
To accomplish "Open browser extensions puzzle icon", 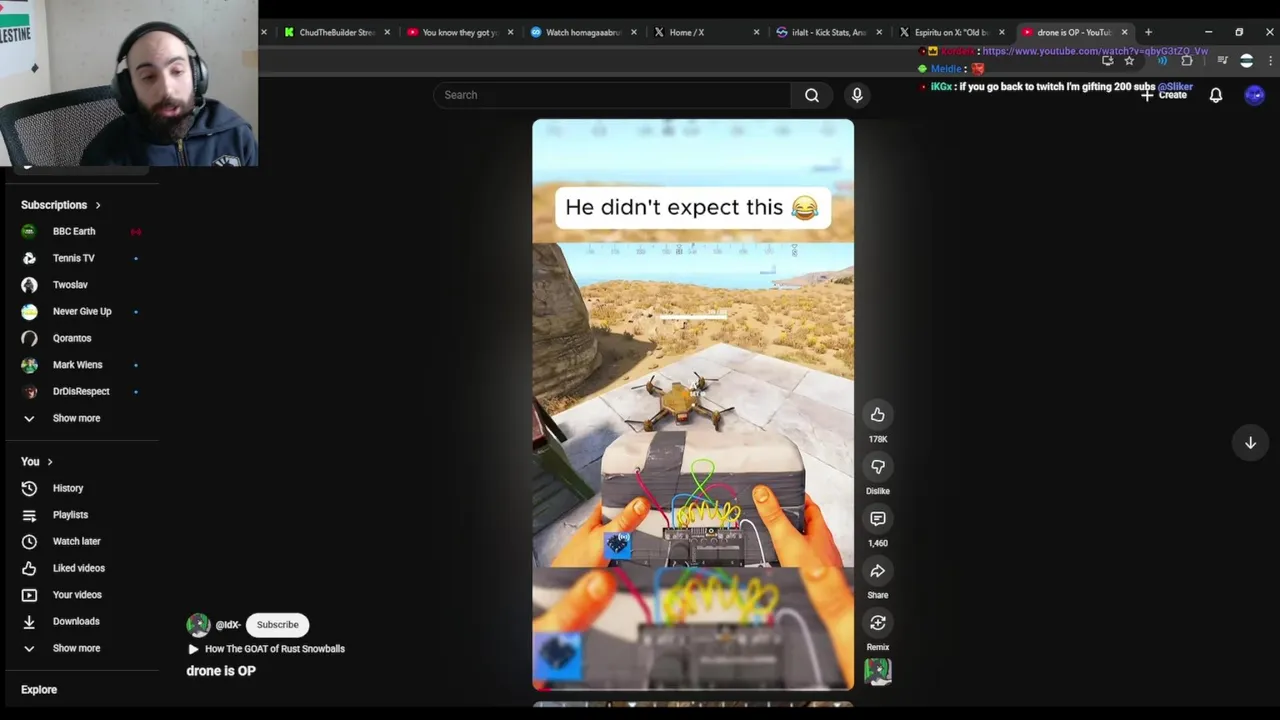I will click(x=1187, y=61).
